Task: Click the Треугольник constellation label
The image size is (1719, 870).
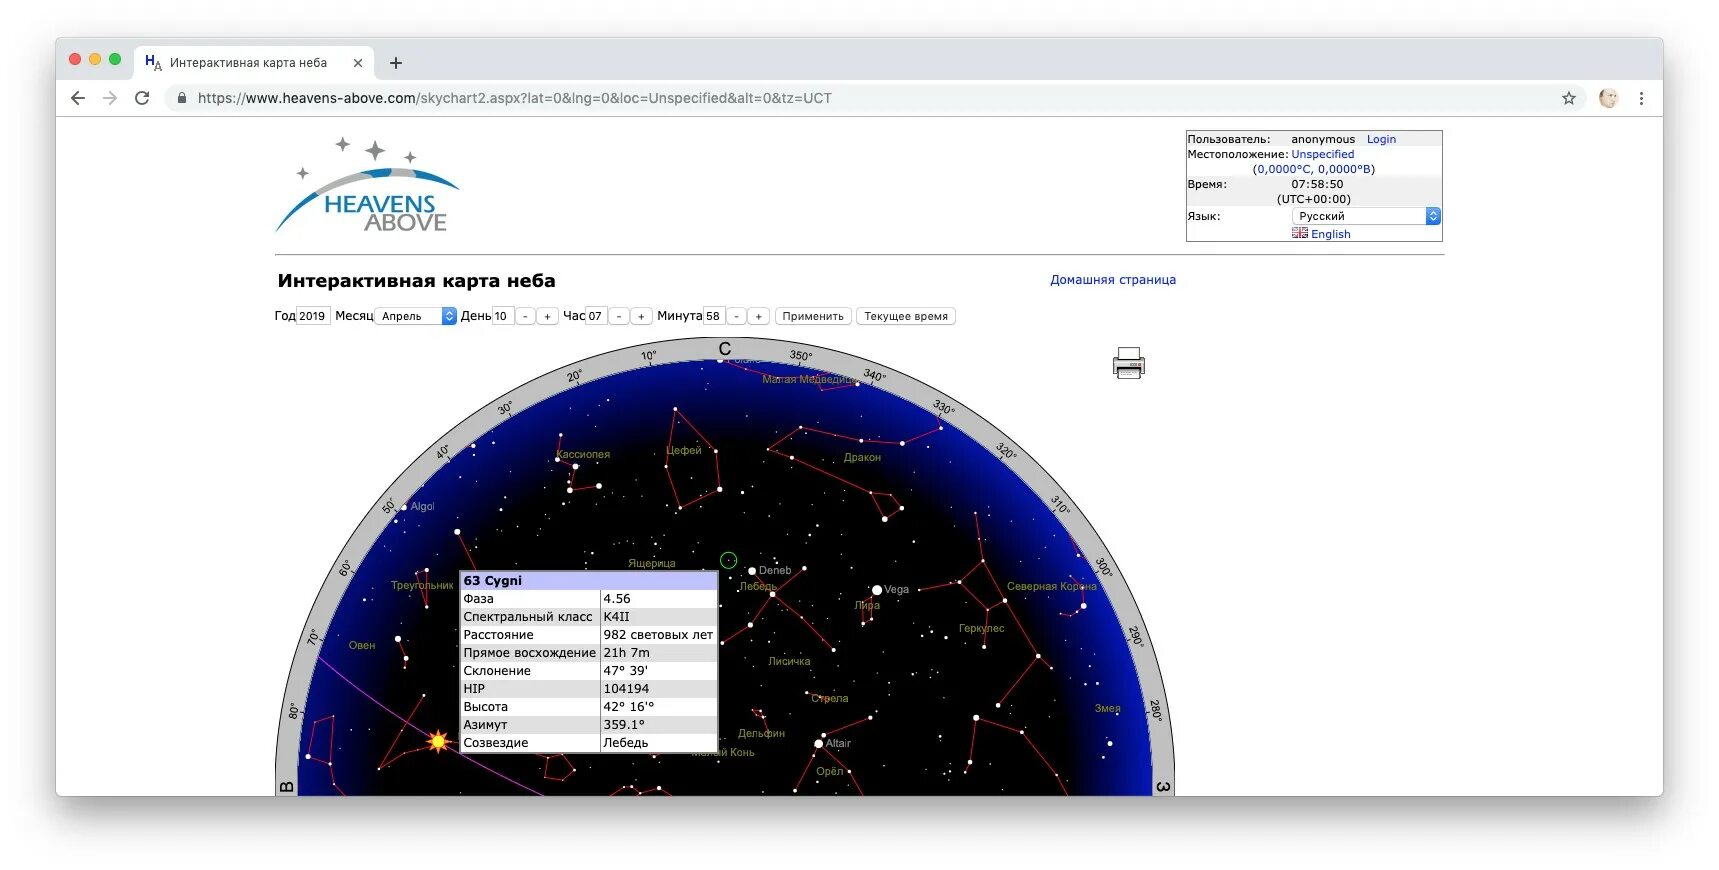Action: (x=422, y=585)
